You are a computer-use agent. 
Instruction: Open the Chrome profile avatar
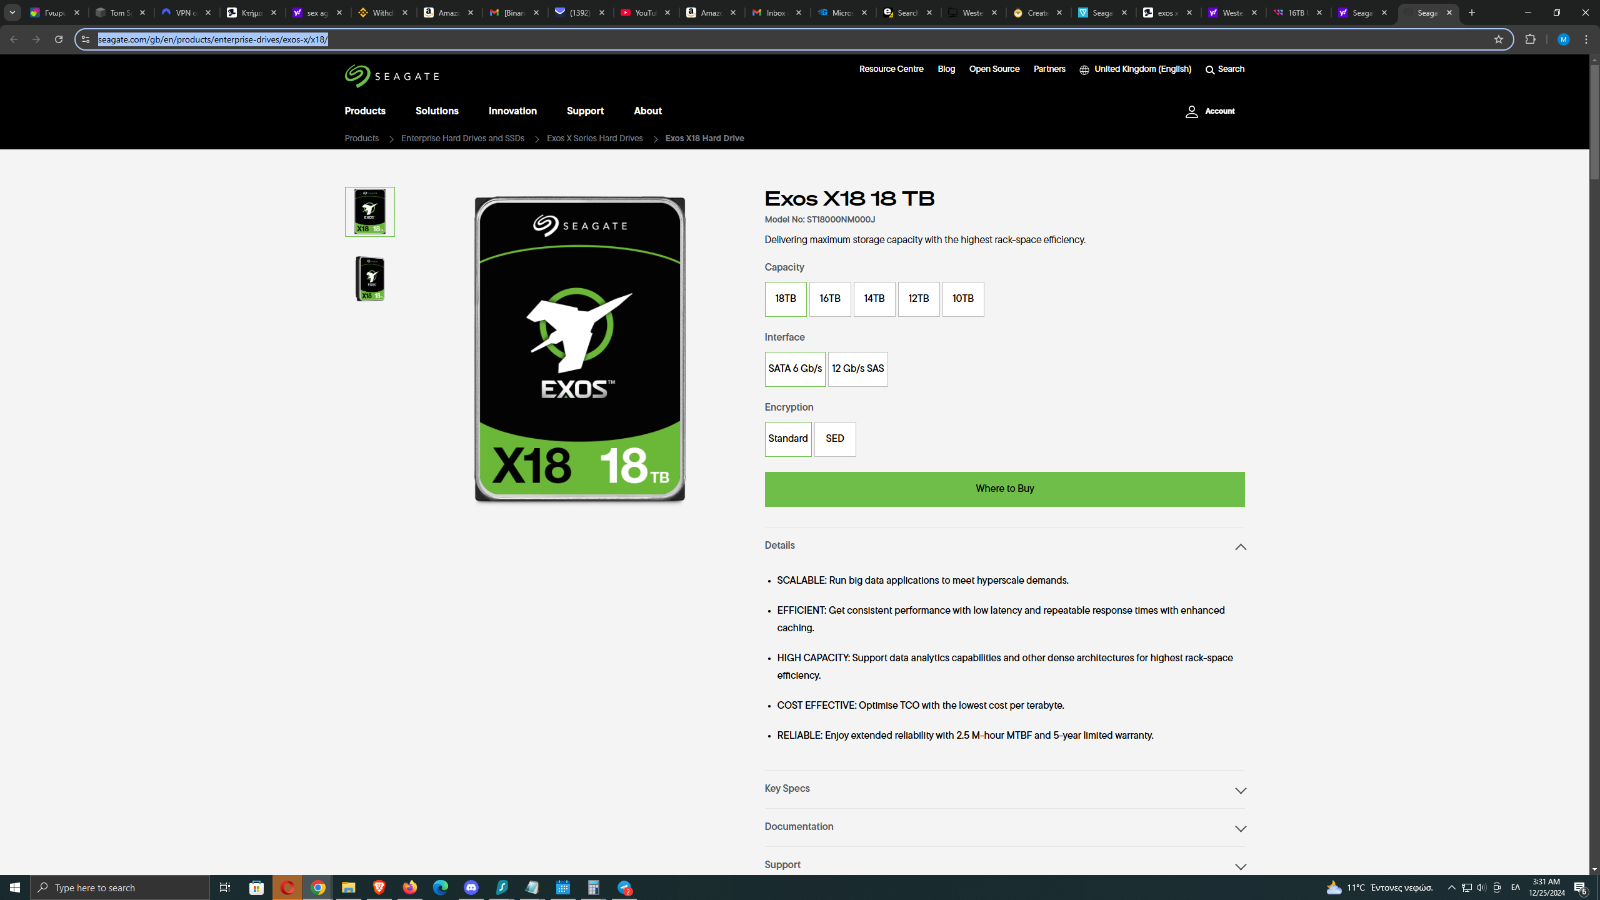[x=1563, y=39]
